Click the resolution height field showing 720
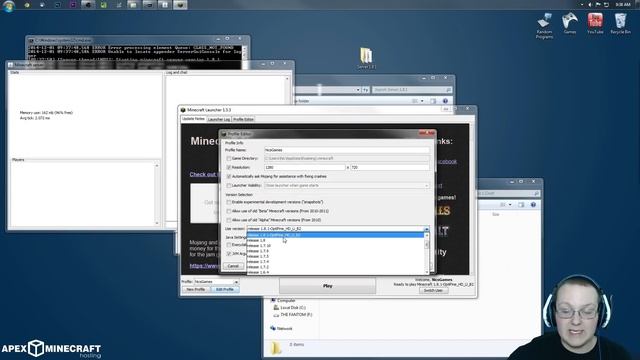Screen dimensions: 640x360 pos(390,167)
